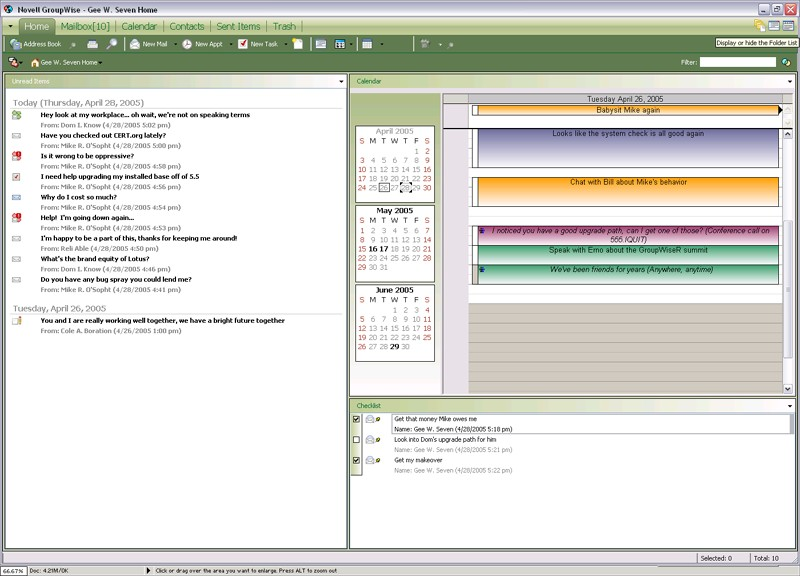Screen dimensions: 800x576
Task: Click the greyed-out calendar icon in the toolbar
Action: pos(425,44)
